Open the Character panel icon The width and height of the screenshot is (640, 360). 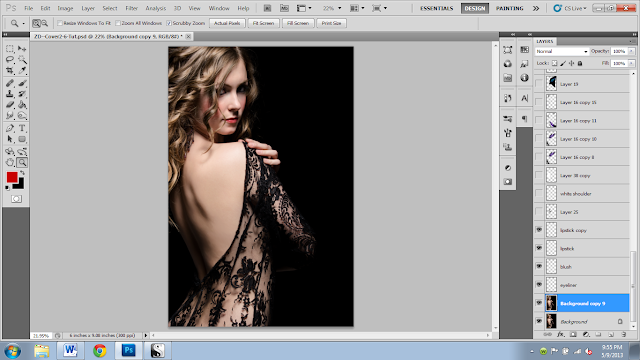pos(524,98)
